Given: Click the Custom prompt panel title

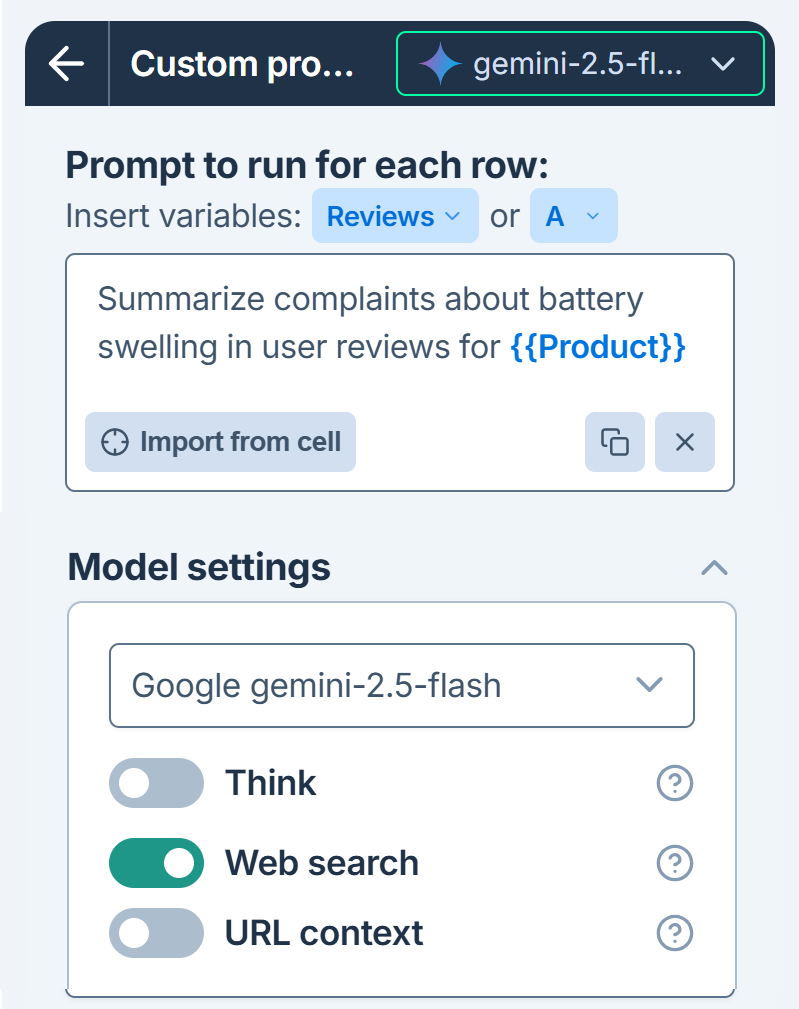Looking at the screenshot, I should [242, 65].
